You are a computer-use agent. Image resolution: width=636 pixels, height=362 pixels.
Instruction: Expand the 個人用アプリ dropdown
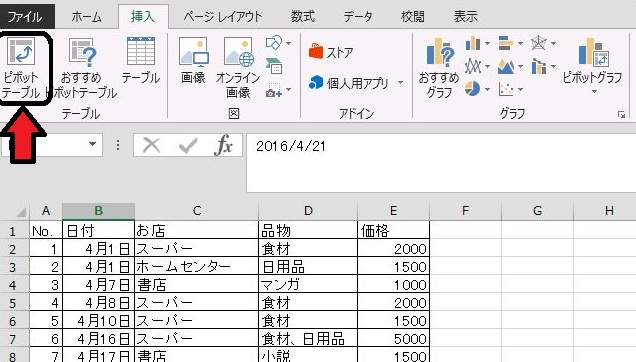pos(400,83)
